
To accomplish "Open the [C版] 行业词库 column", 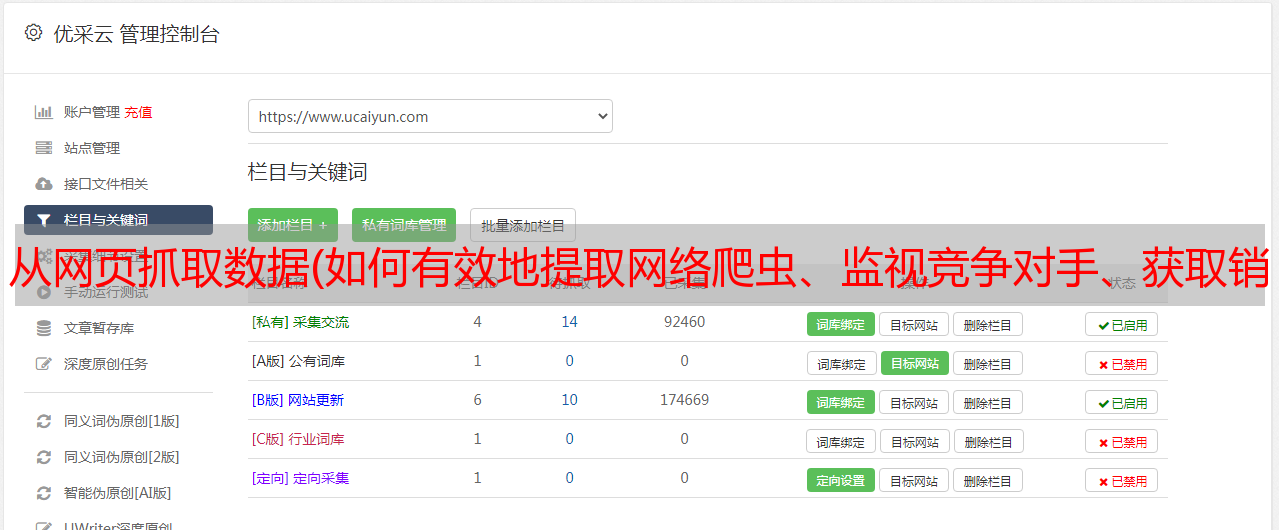I will 298,439.
